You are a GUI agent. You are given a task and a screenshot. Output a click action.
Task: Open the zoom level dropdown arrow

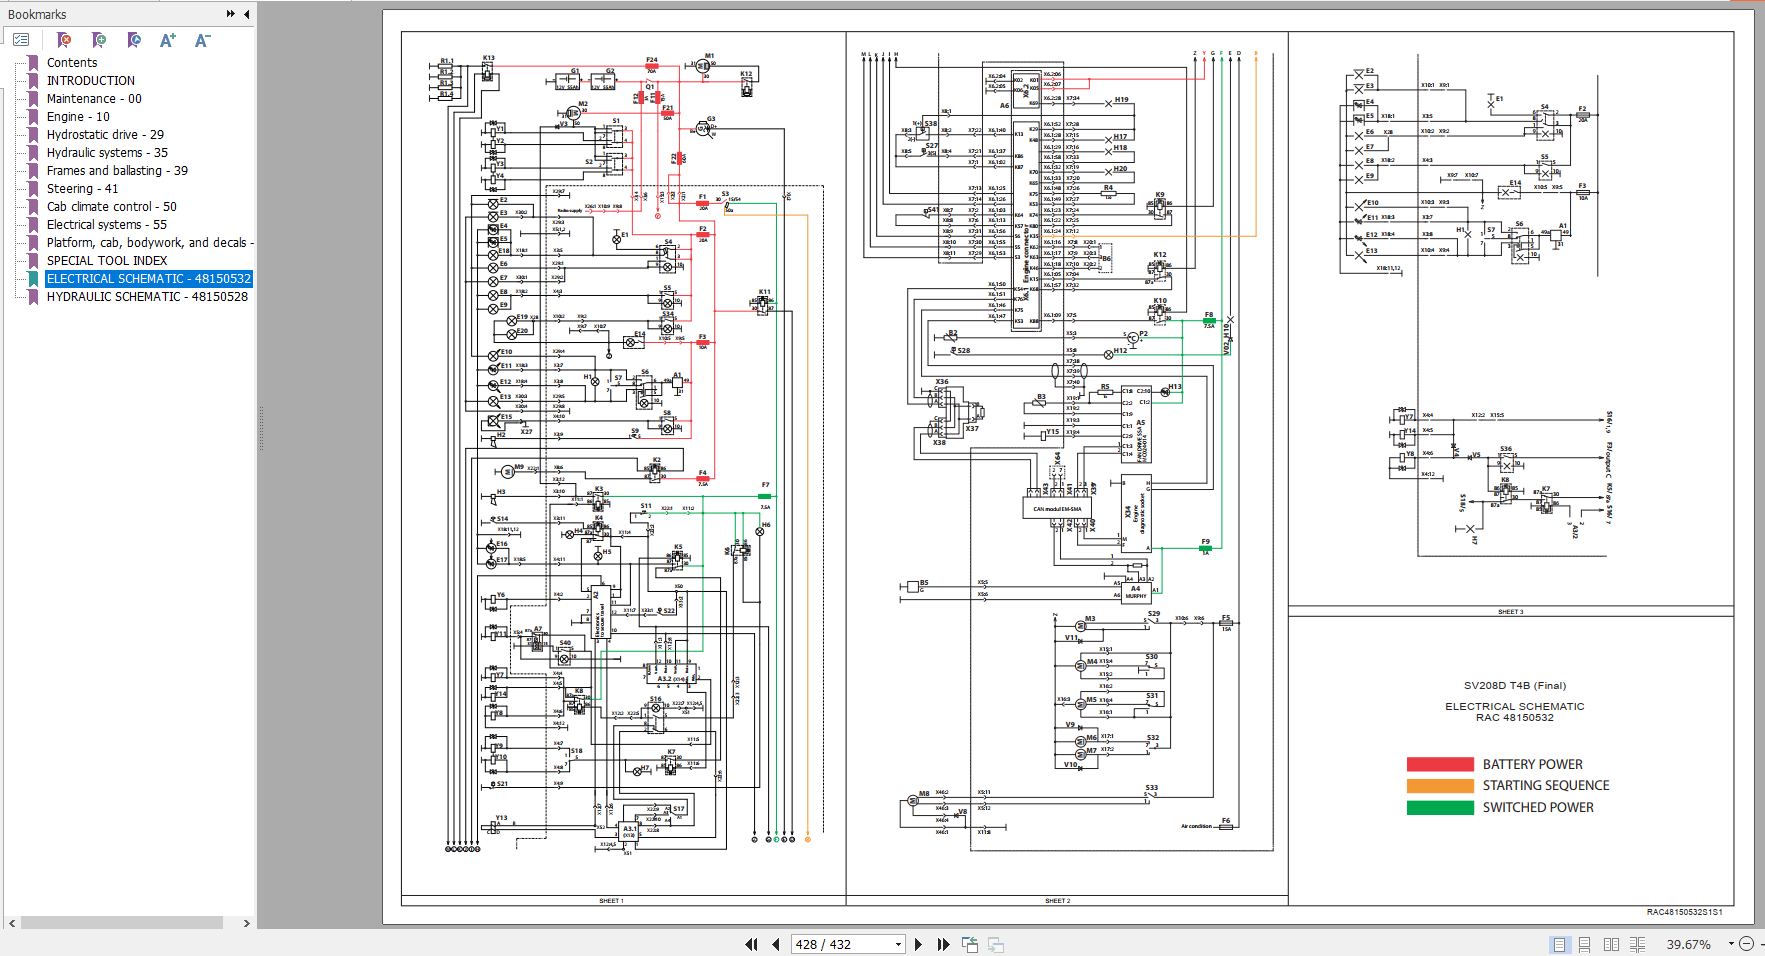point(1731,944)
